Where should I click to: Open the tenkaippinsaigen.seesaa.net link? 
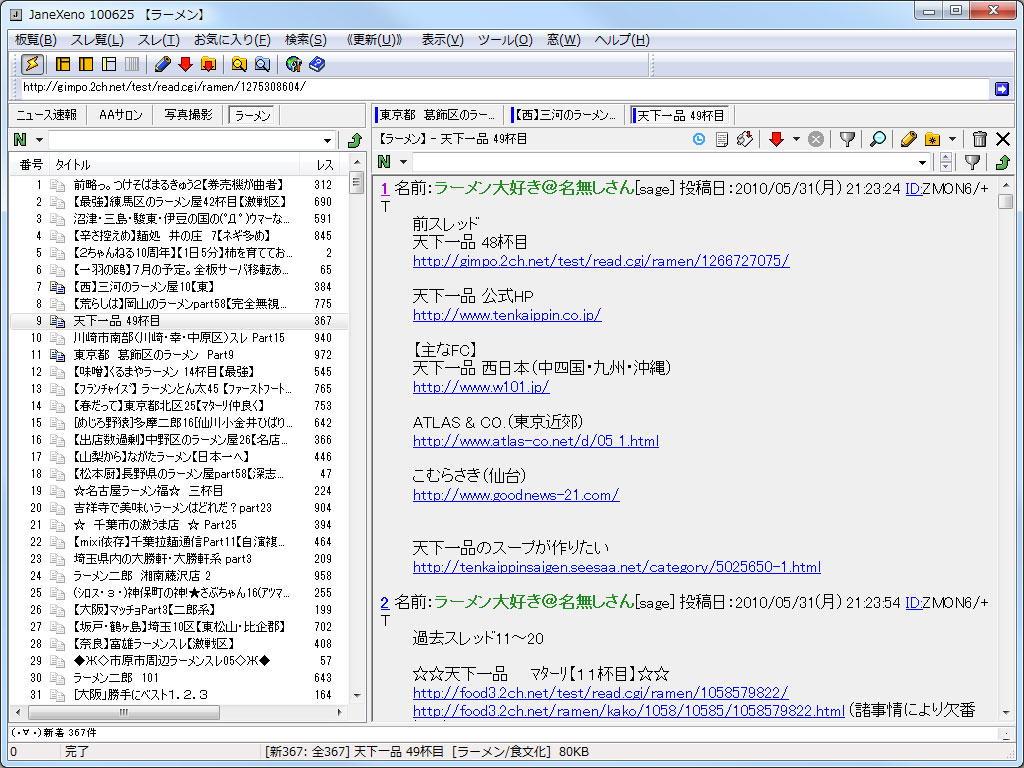pos(616,567)
